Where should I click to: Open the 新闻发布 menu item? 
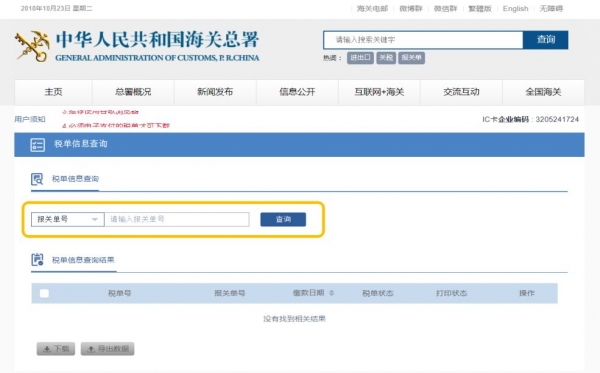215,92
